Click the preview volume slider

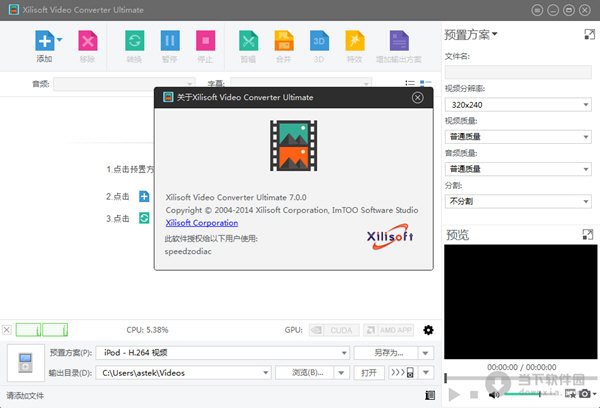[x=523, y=394]
